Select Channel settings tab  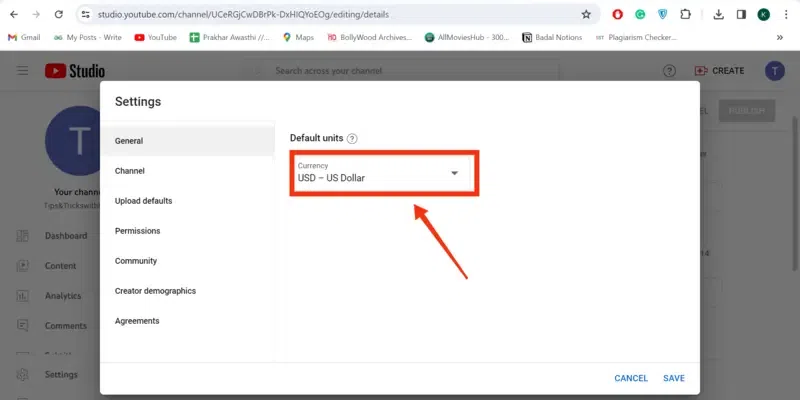pos(187,171)
